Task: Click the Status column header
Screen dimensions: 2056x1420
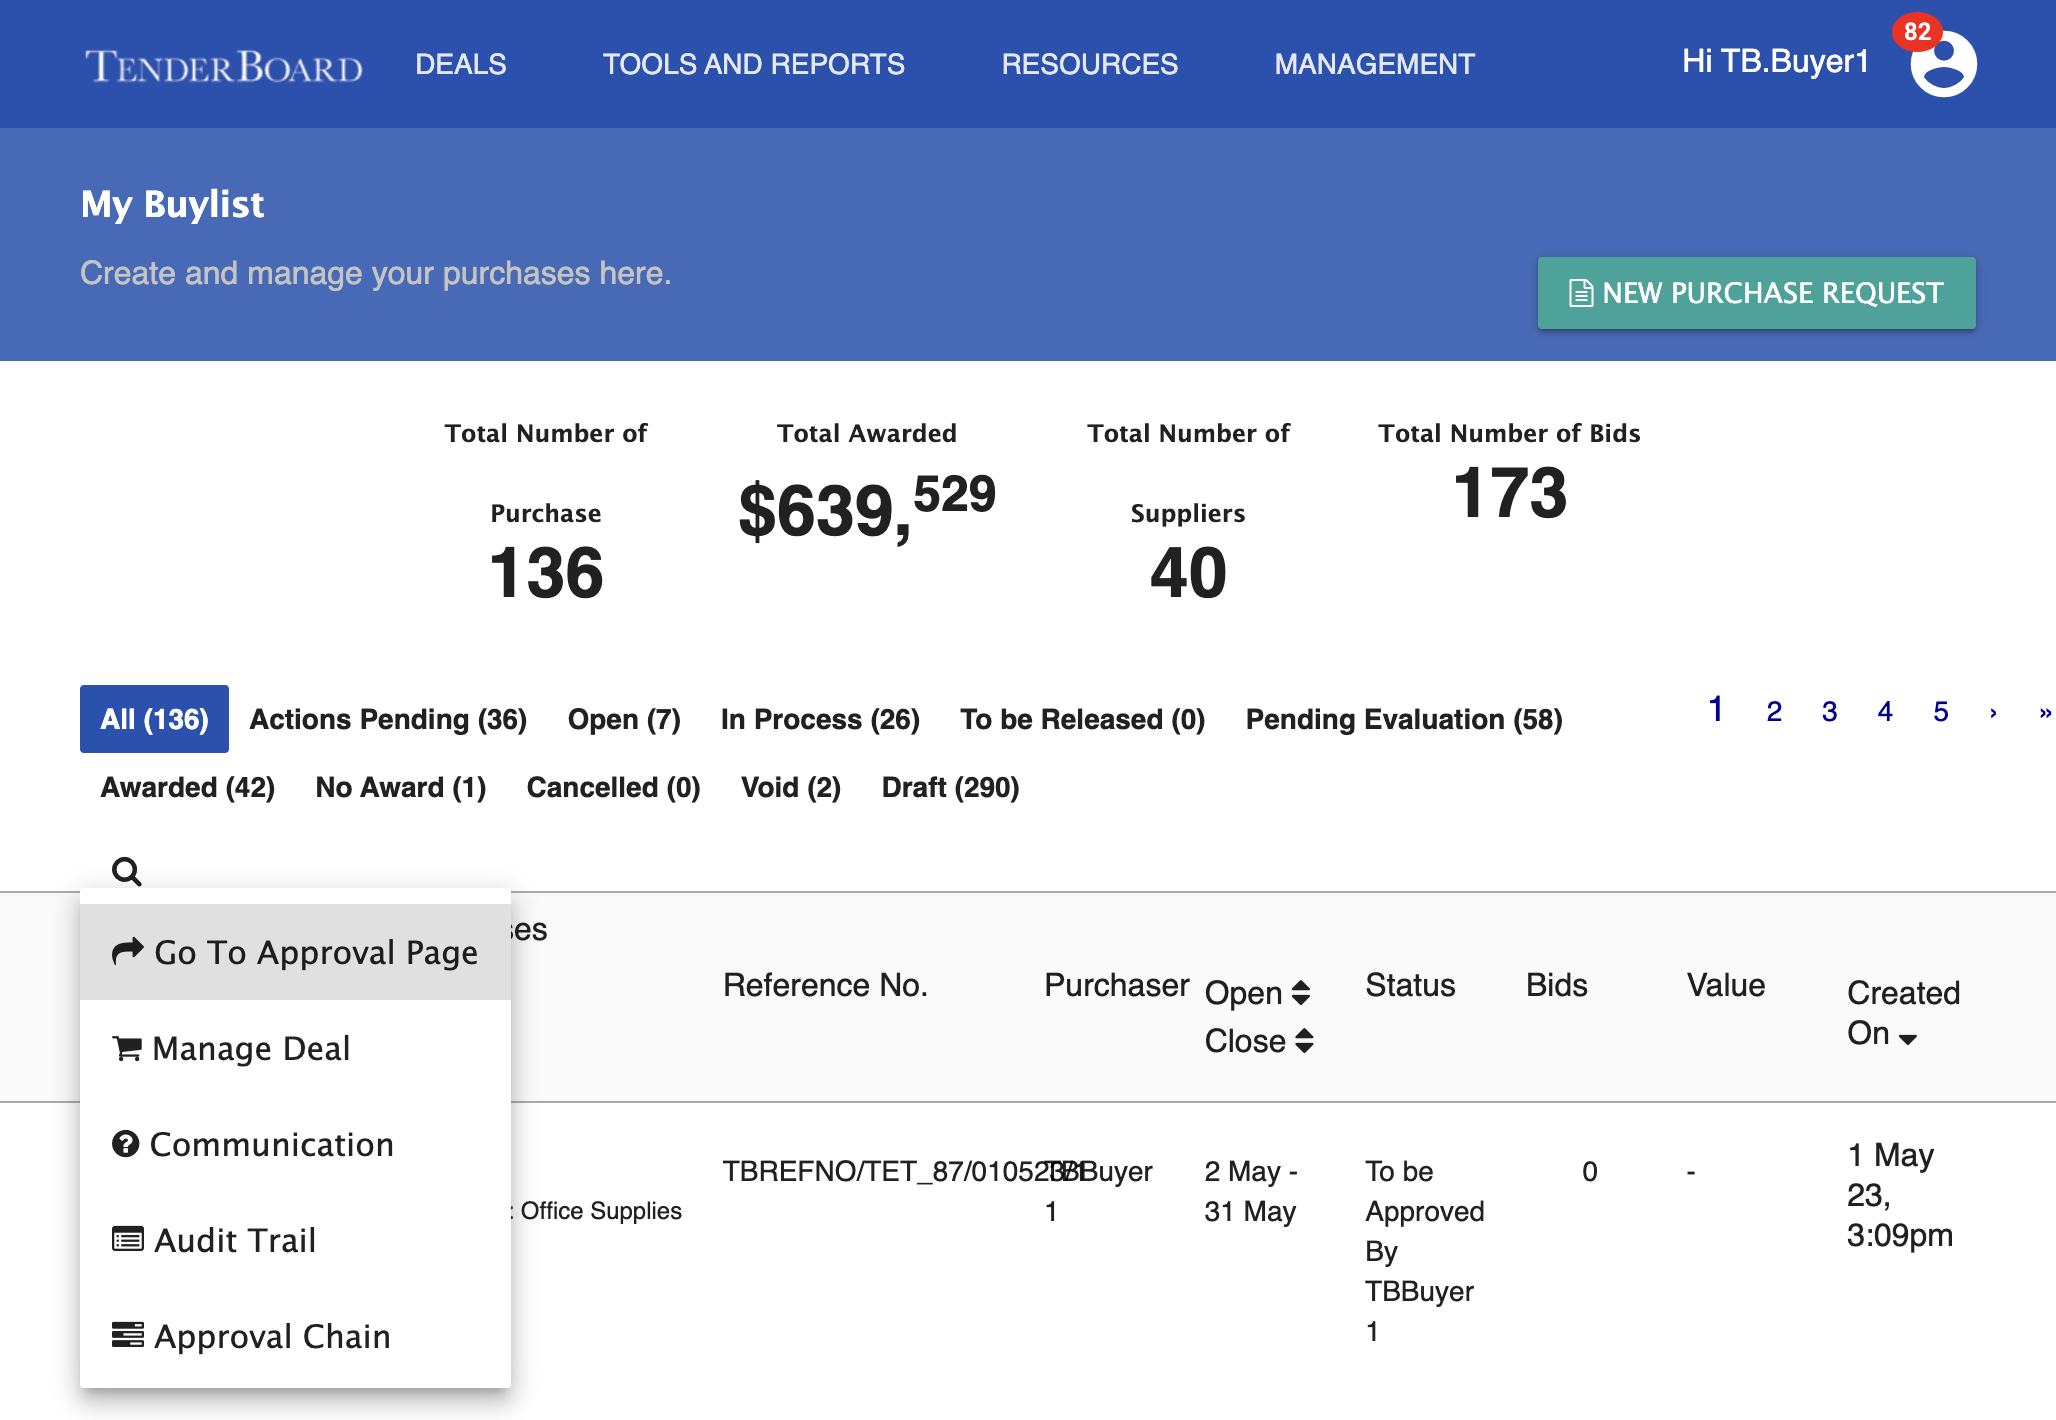Action: [1410, 985]
